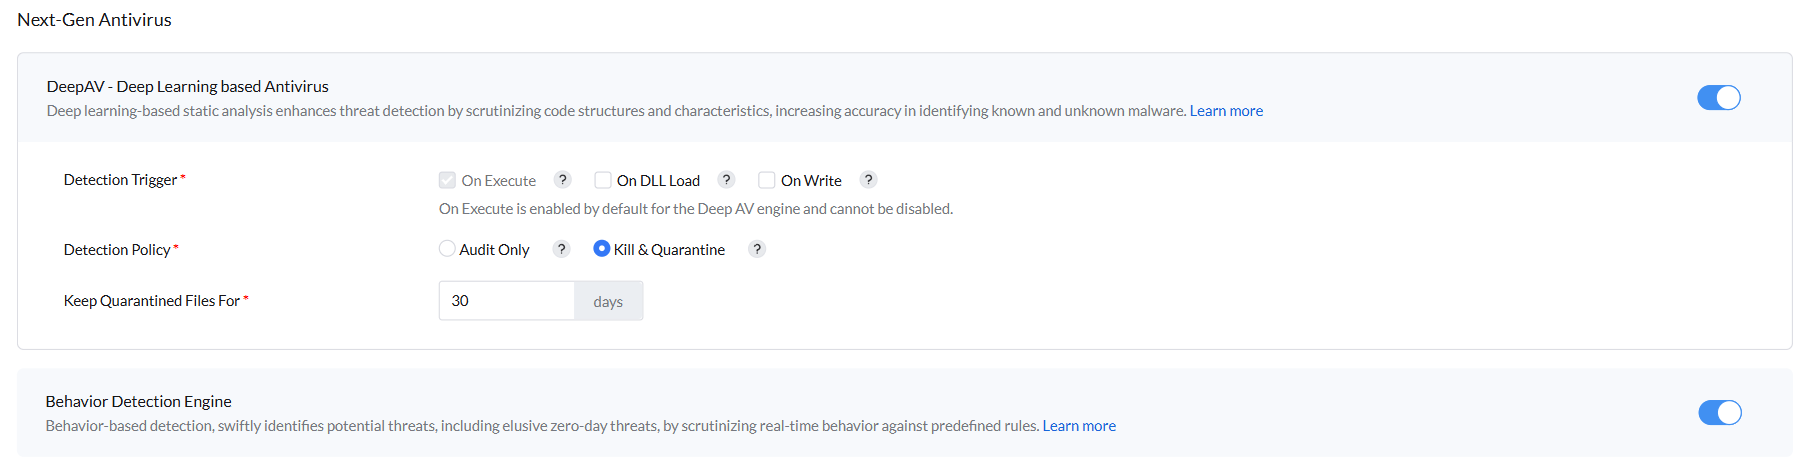
Task: Follow Learn more link under Behavior Detection
Action: pos(1078,426)
